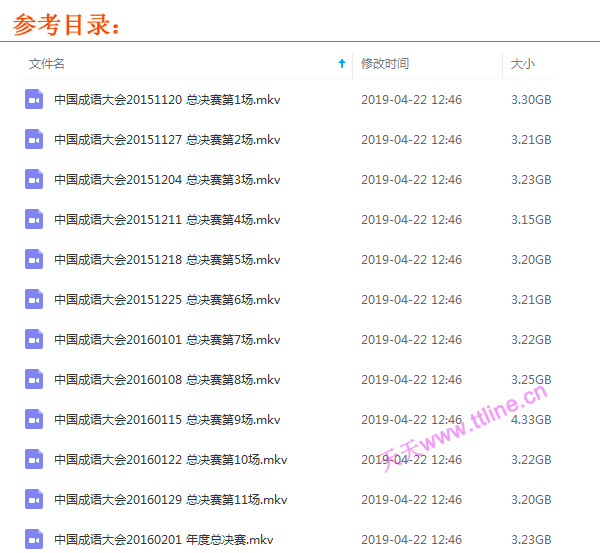The image size is (600, 553).
Task: Select file 中国成语大会20160108 总决赛第8场.mkv
Action: [167, 380]
